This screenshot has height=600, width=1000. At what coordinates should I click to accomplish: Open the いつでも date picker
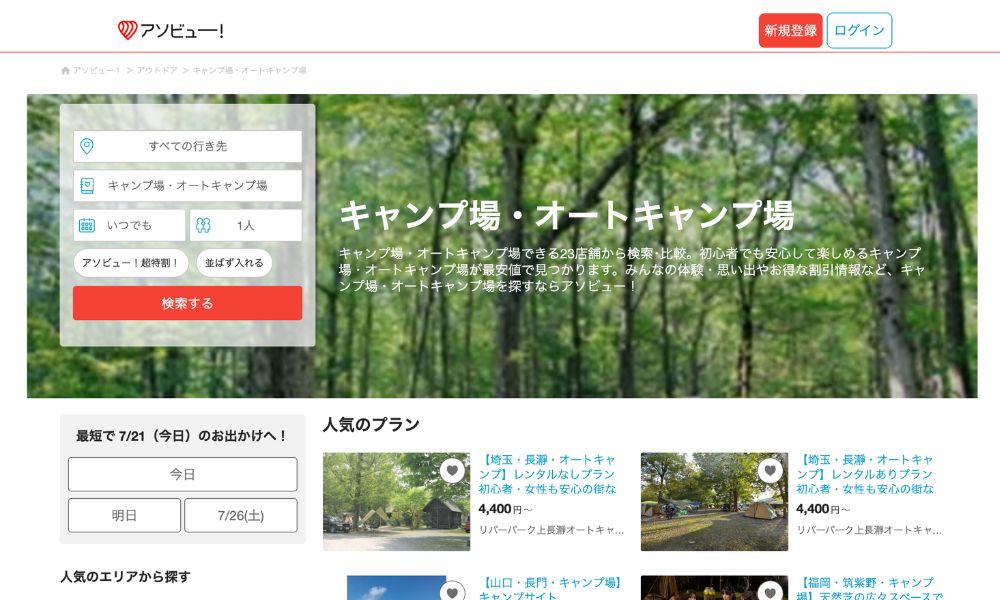(130, 225)
